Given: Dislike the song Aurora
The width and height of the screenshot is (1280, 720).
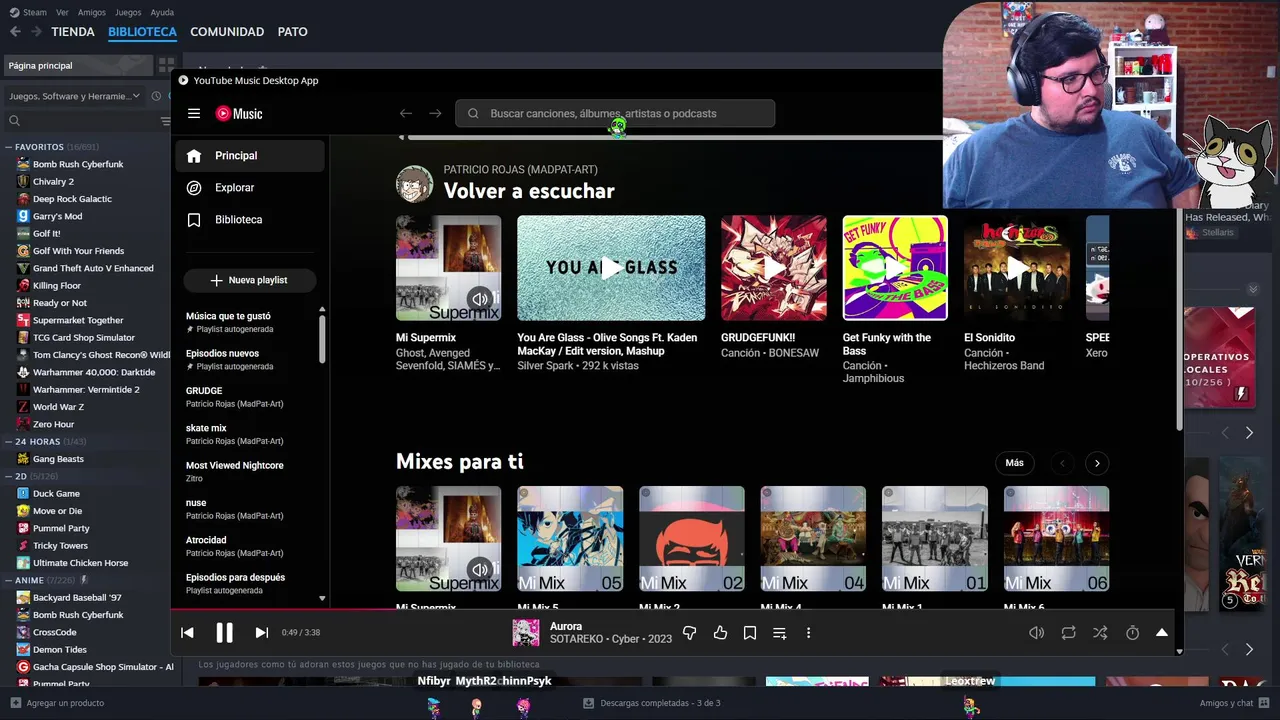Looking at the screenshot, I should click(x=689, y=633).
